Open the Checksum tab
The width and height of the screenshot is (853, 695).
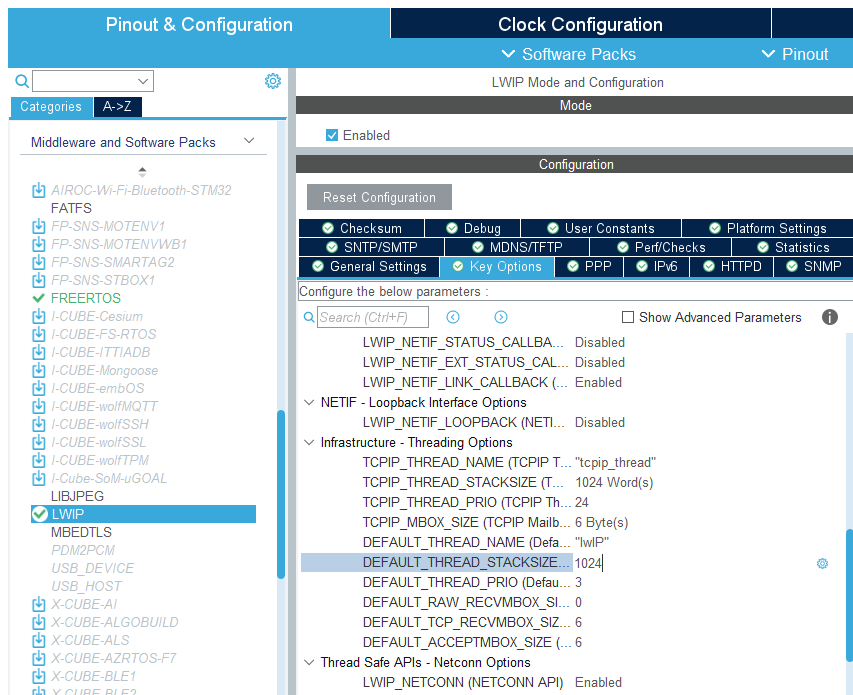coord(362,228)
